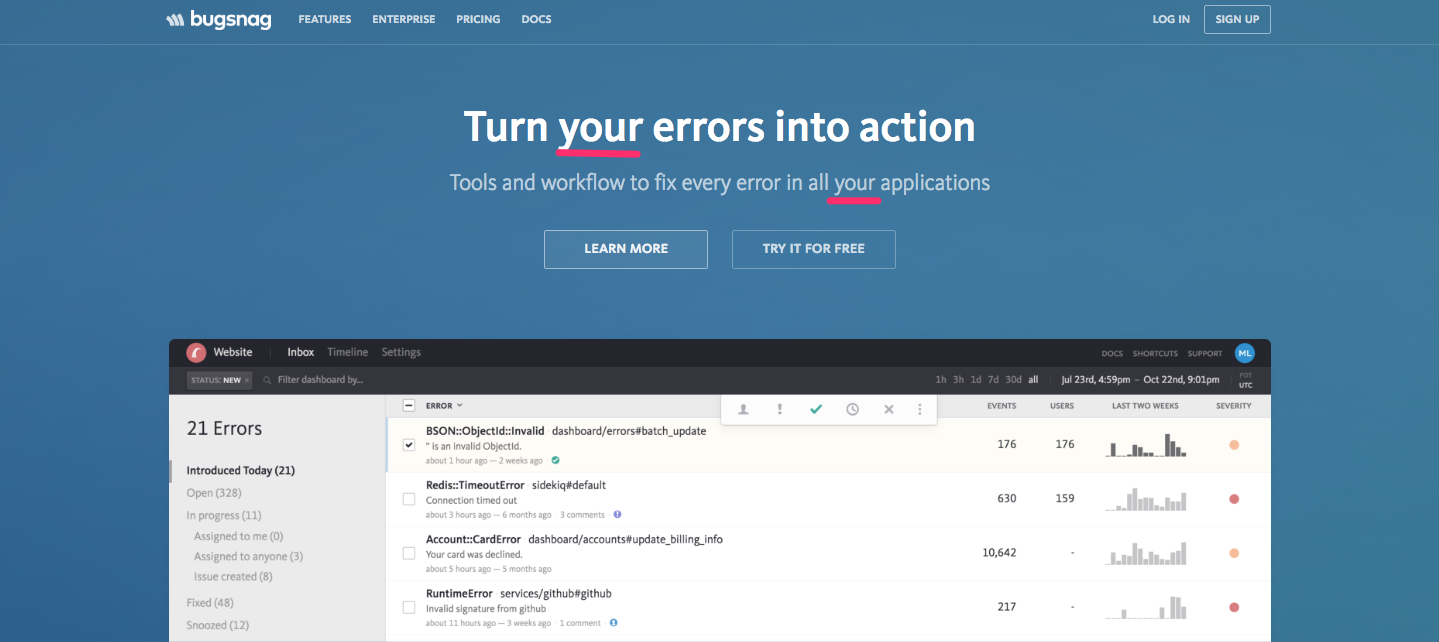The width and height of the screenshot is (1439, 642).
Task: Switch to the dashboard Settings tab
Action: click(x=401, y=352)
